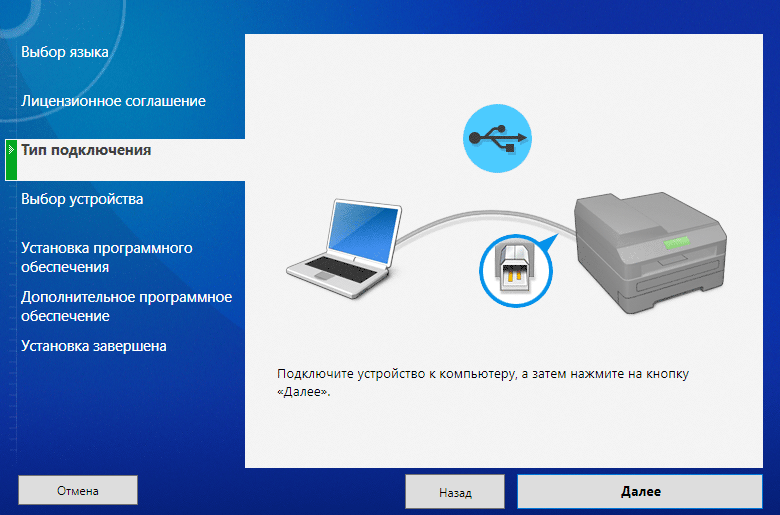
Task: Click the USB type-B connector icon
Action: pyautogui.click(x=516, y=270)
